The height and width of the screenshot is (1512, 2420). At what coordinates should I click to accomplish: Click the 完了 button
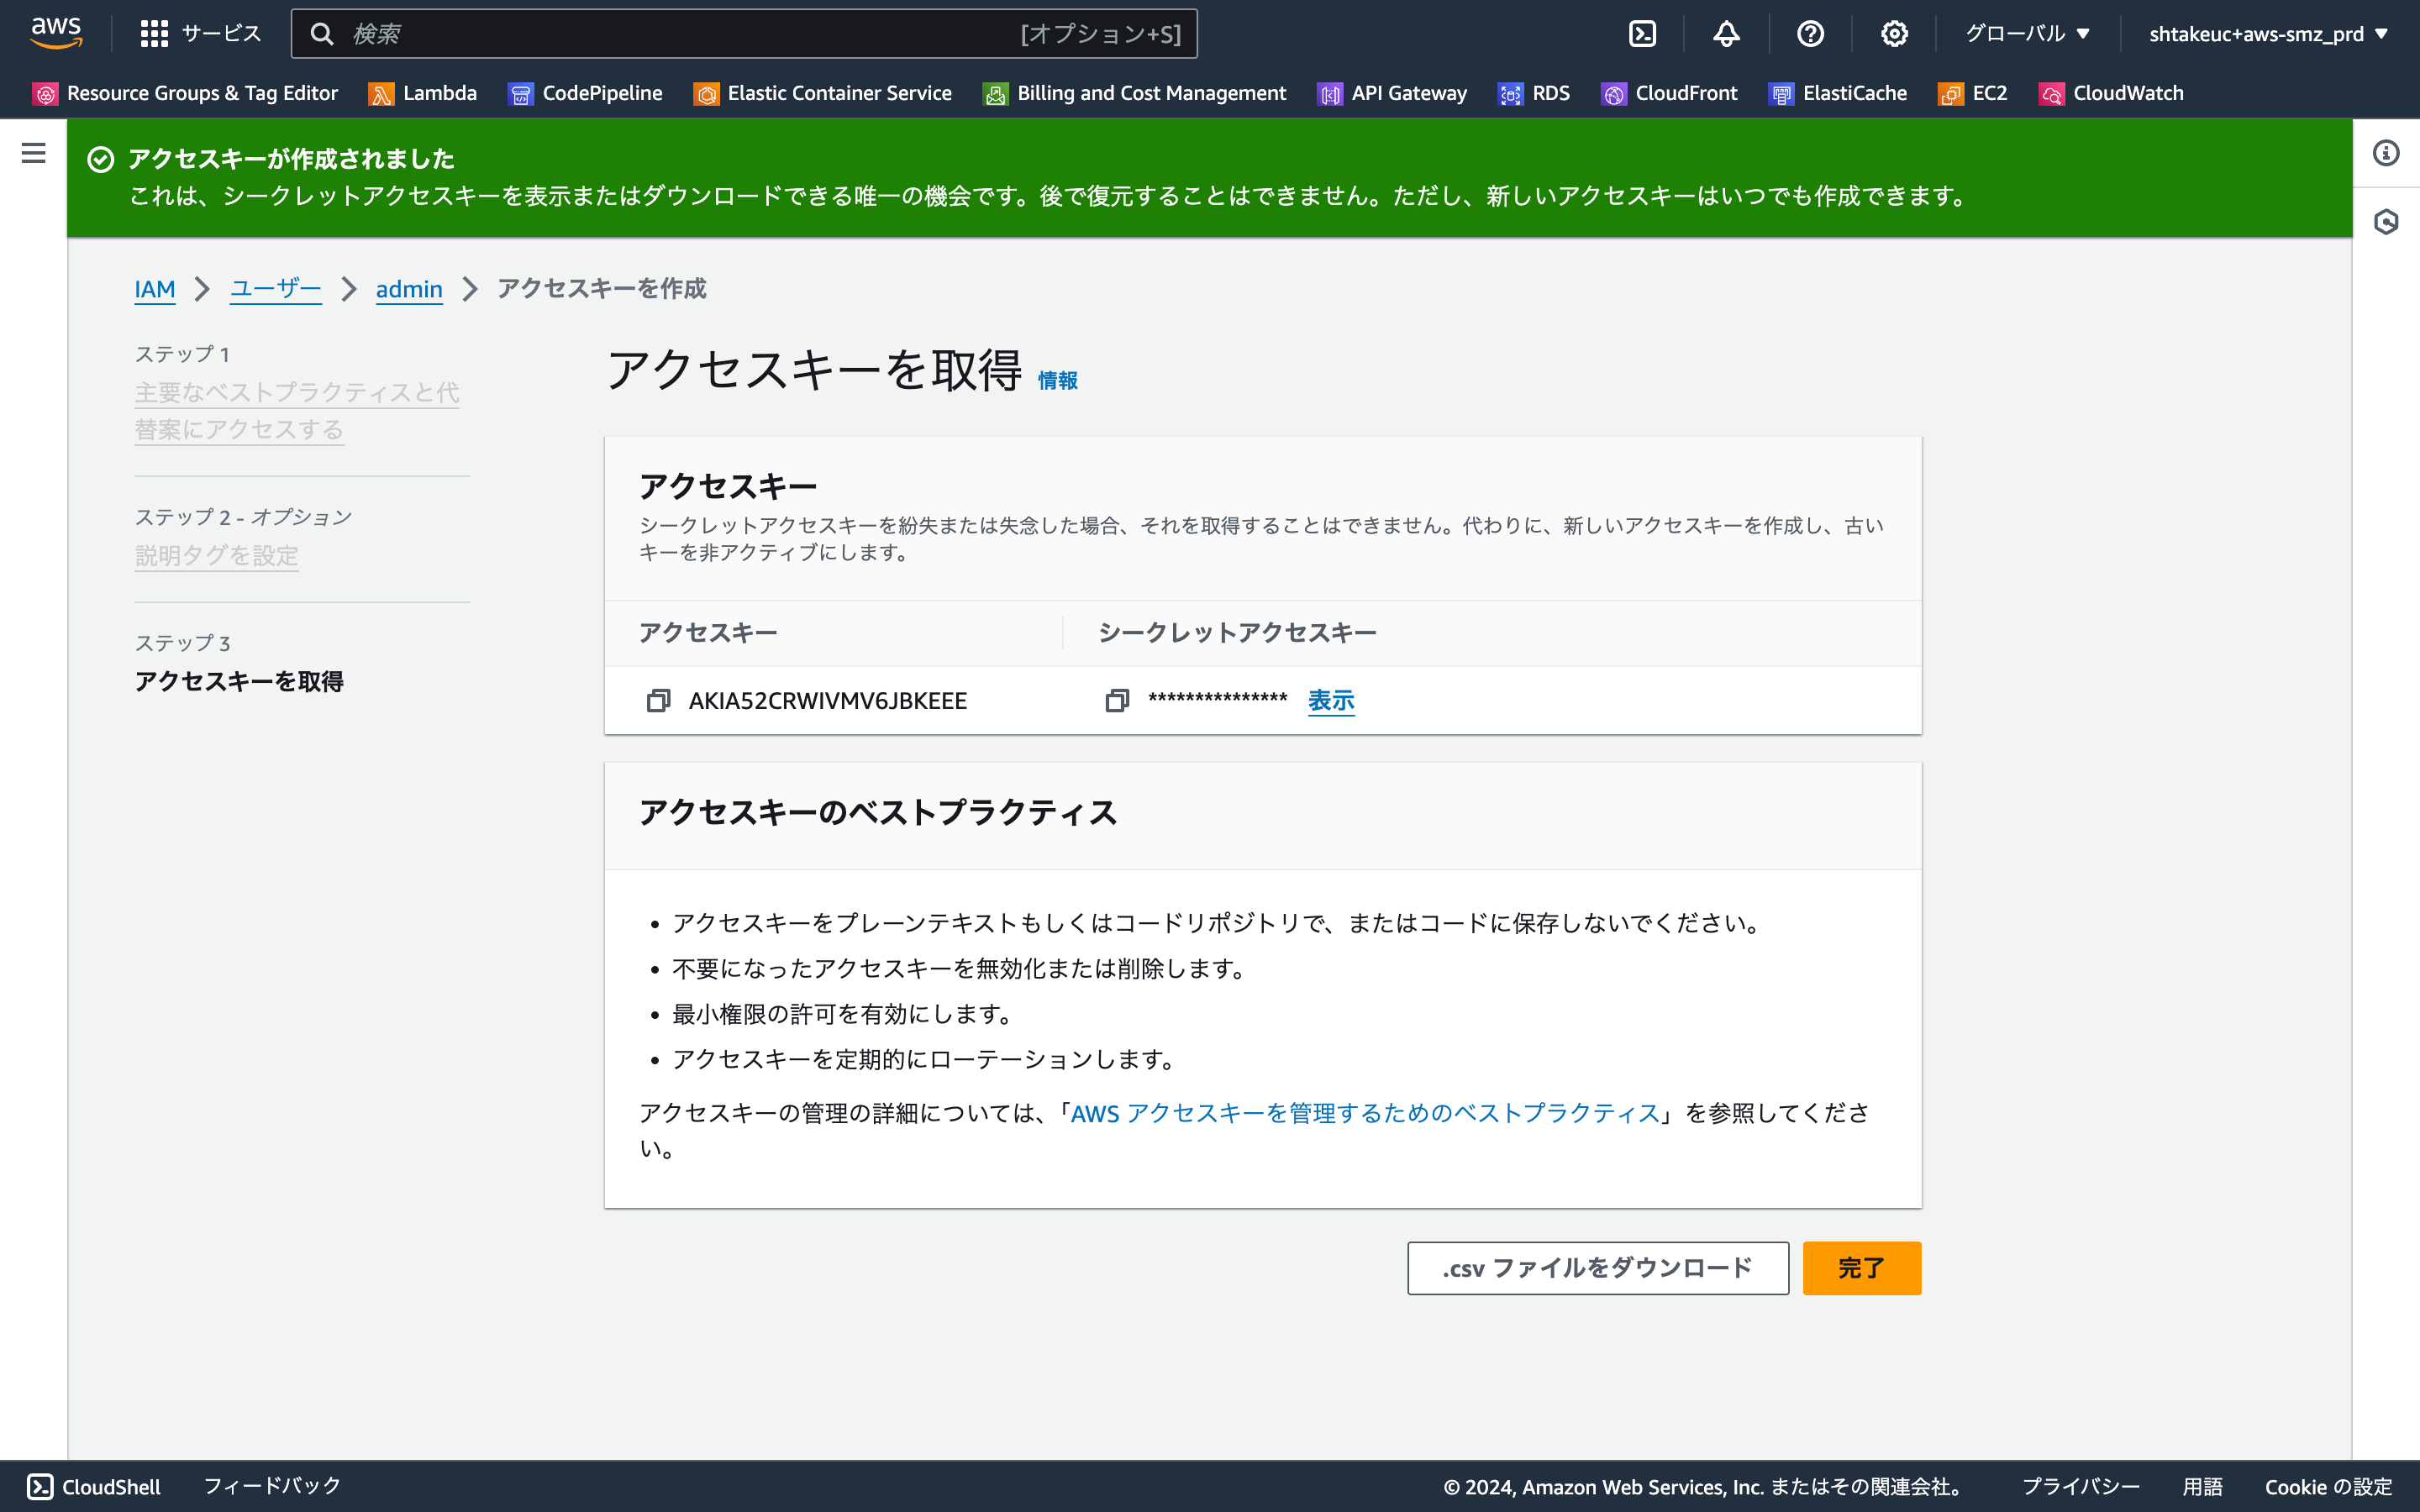pyautogui.click(x=1861, y=1268)
